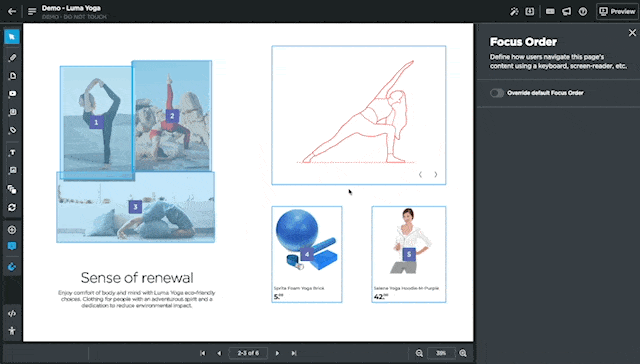This screenshot has width=640, height=364.
Task: Click the Preview button
Action: (x=618, y=11)
